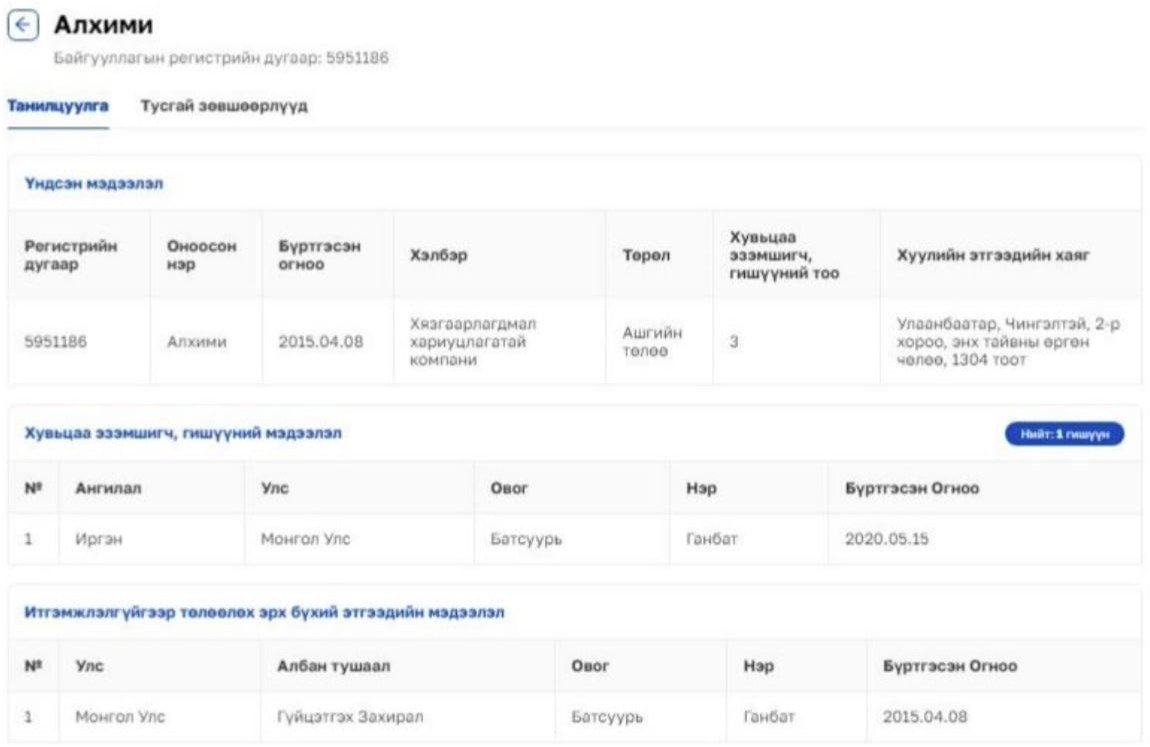Click the Үндсэн мэдээлэл section title
Image resolution: width=1150 pixels, height=747 pixels.
(94, 184)
